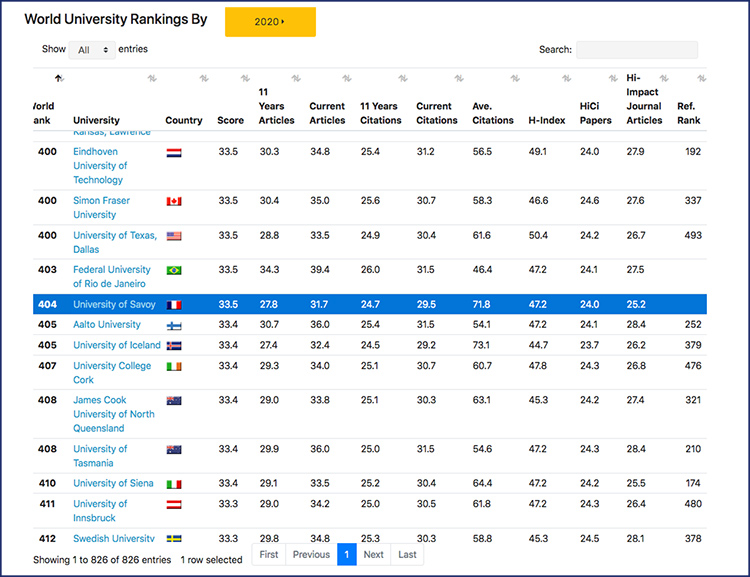Sort by World Rank column arrow
This screenshot has height=577, width=750.
(59, 78)
